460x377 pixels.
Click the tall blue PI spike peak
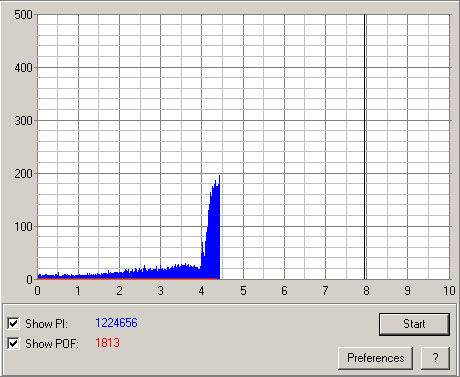point(219,177)
